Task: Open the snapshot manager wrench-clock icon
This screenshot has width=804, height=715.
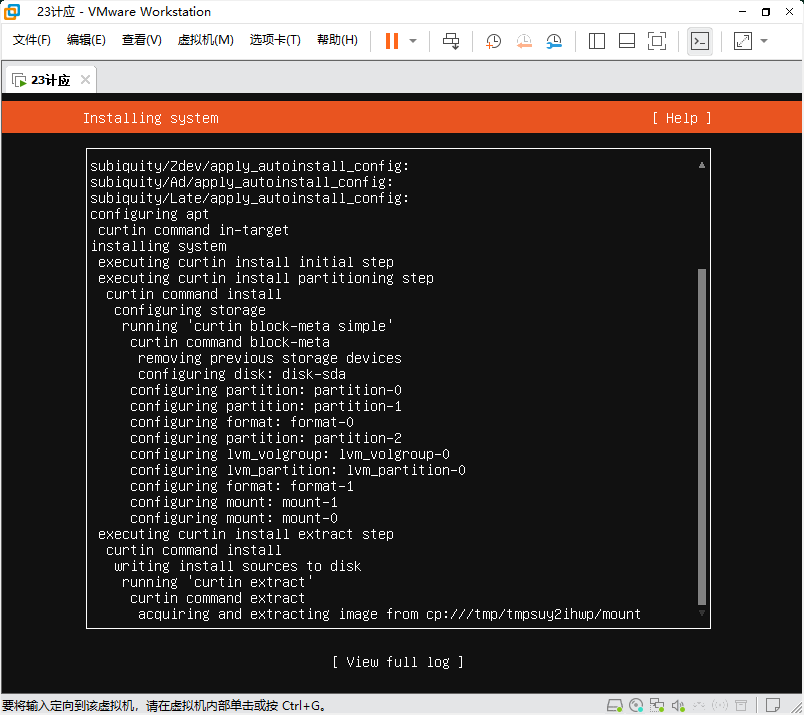Action: [554, 41]
